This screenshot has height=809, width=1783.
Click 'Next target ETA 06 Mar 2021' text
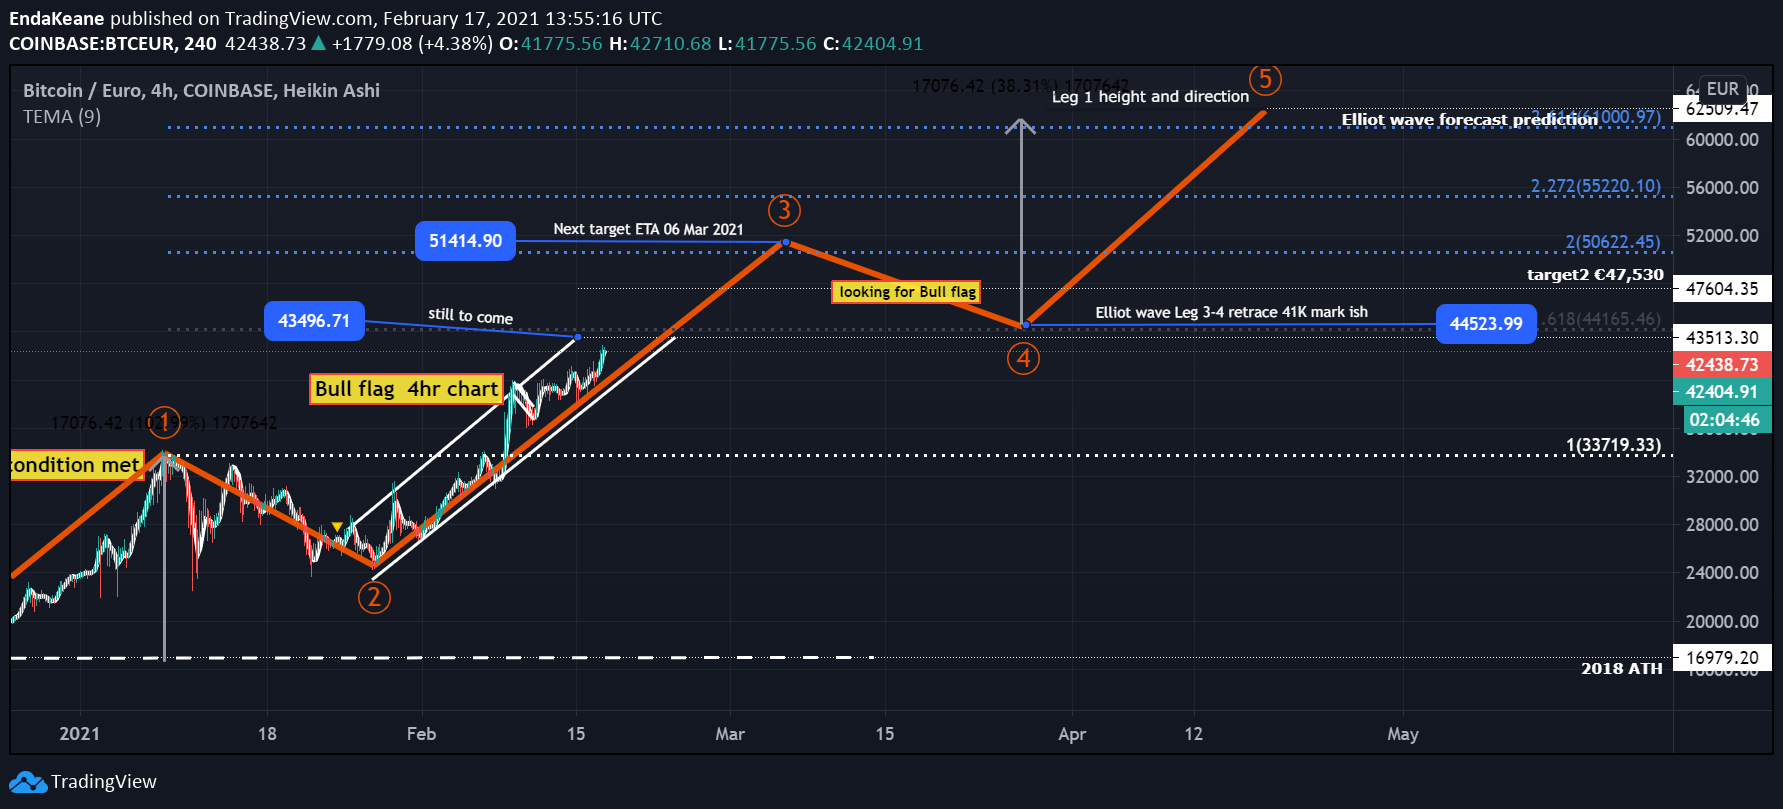point(648,229)
